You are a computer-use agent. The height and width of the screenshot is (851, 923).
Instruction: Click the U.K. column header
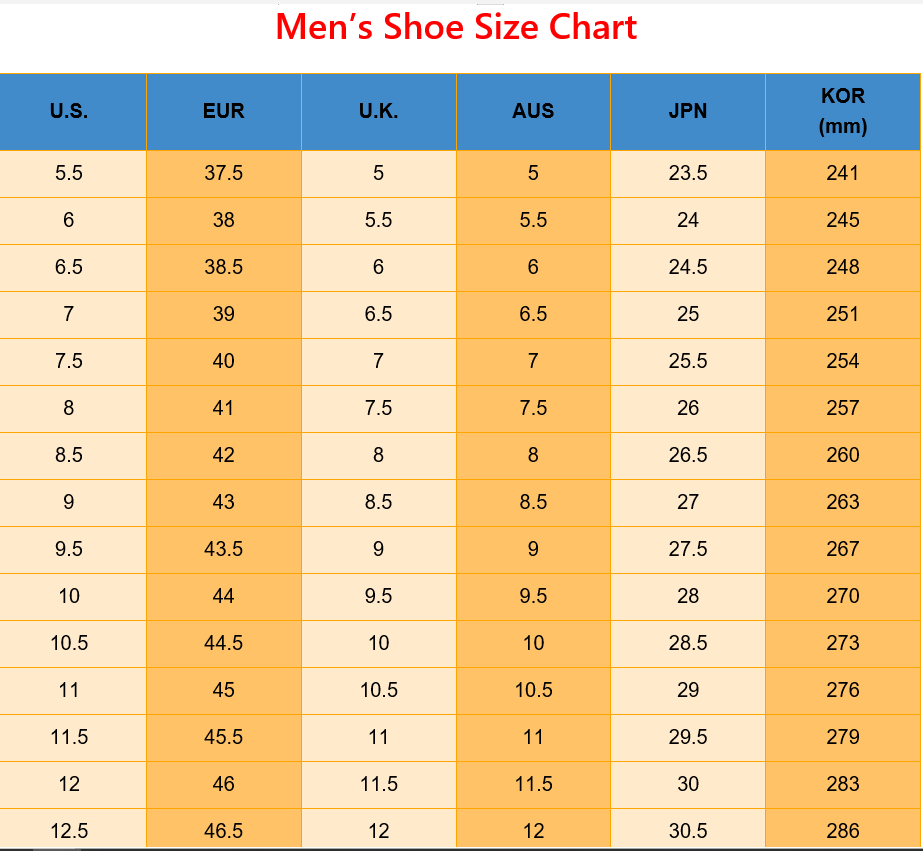378,111
